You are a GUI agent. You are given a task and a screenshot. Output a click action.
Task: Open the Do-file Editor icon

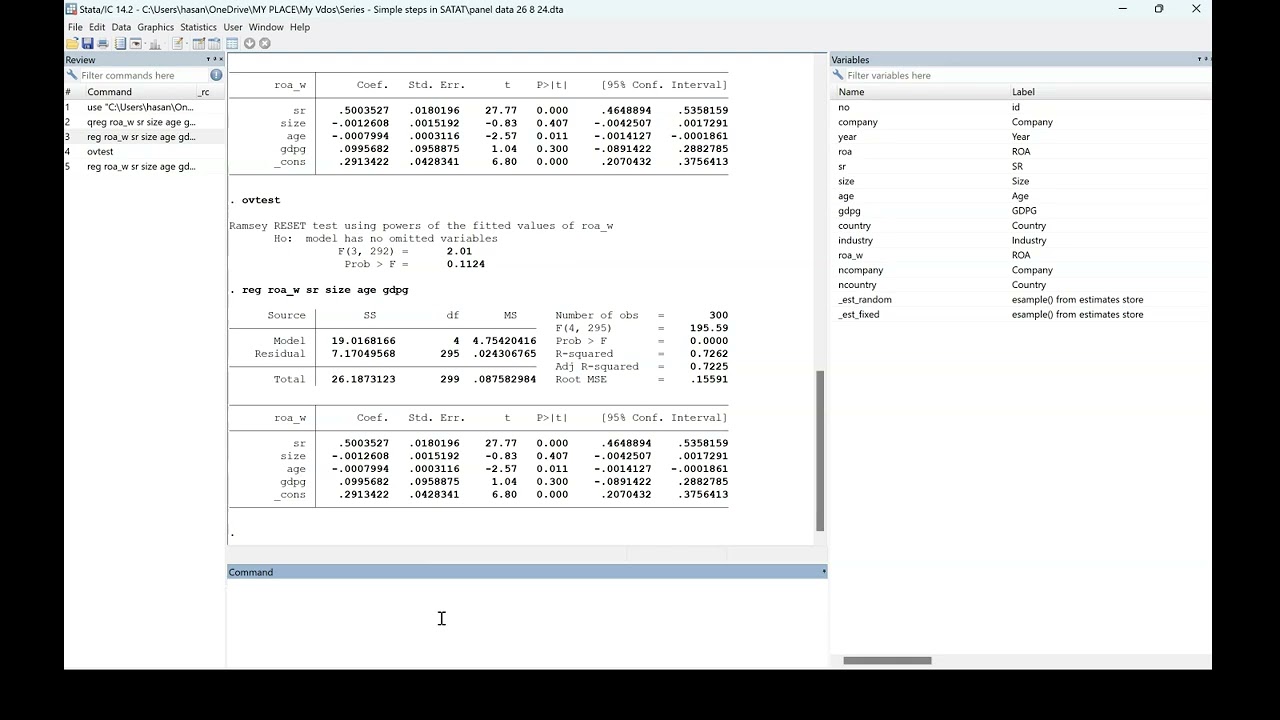point(178,43)
